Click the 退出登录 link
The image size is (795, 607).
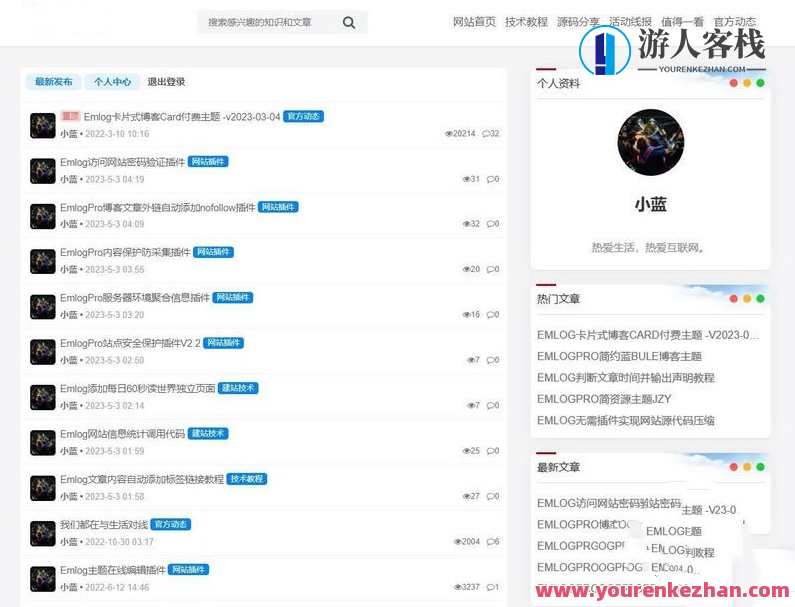166,82
